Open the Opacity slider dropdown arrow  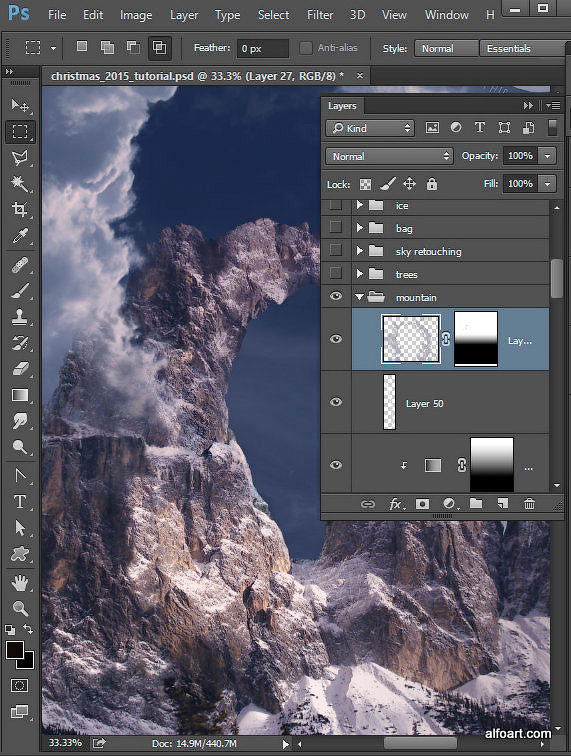[x=547, y=156]
